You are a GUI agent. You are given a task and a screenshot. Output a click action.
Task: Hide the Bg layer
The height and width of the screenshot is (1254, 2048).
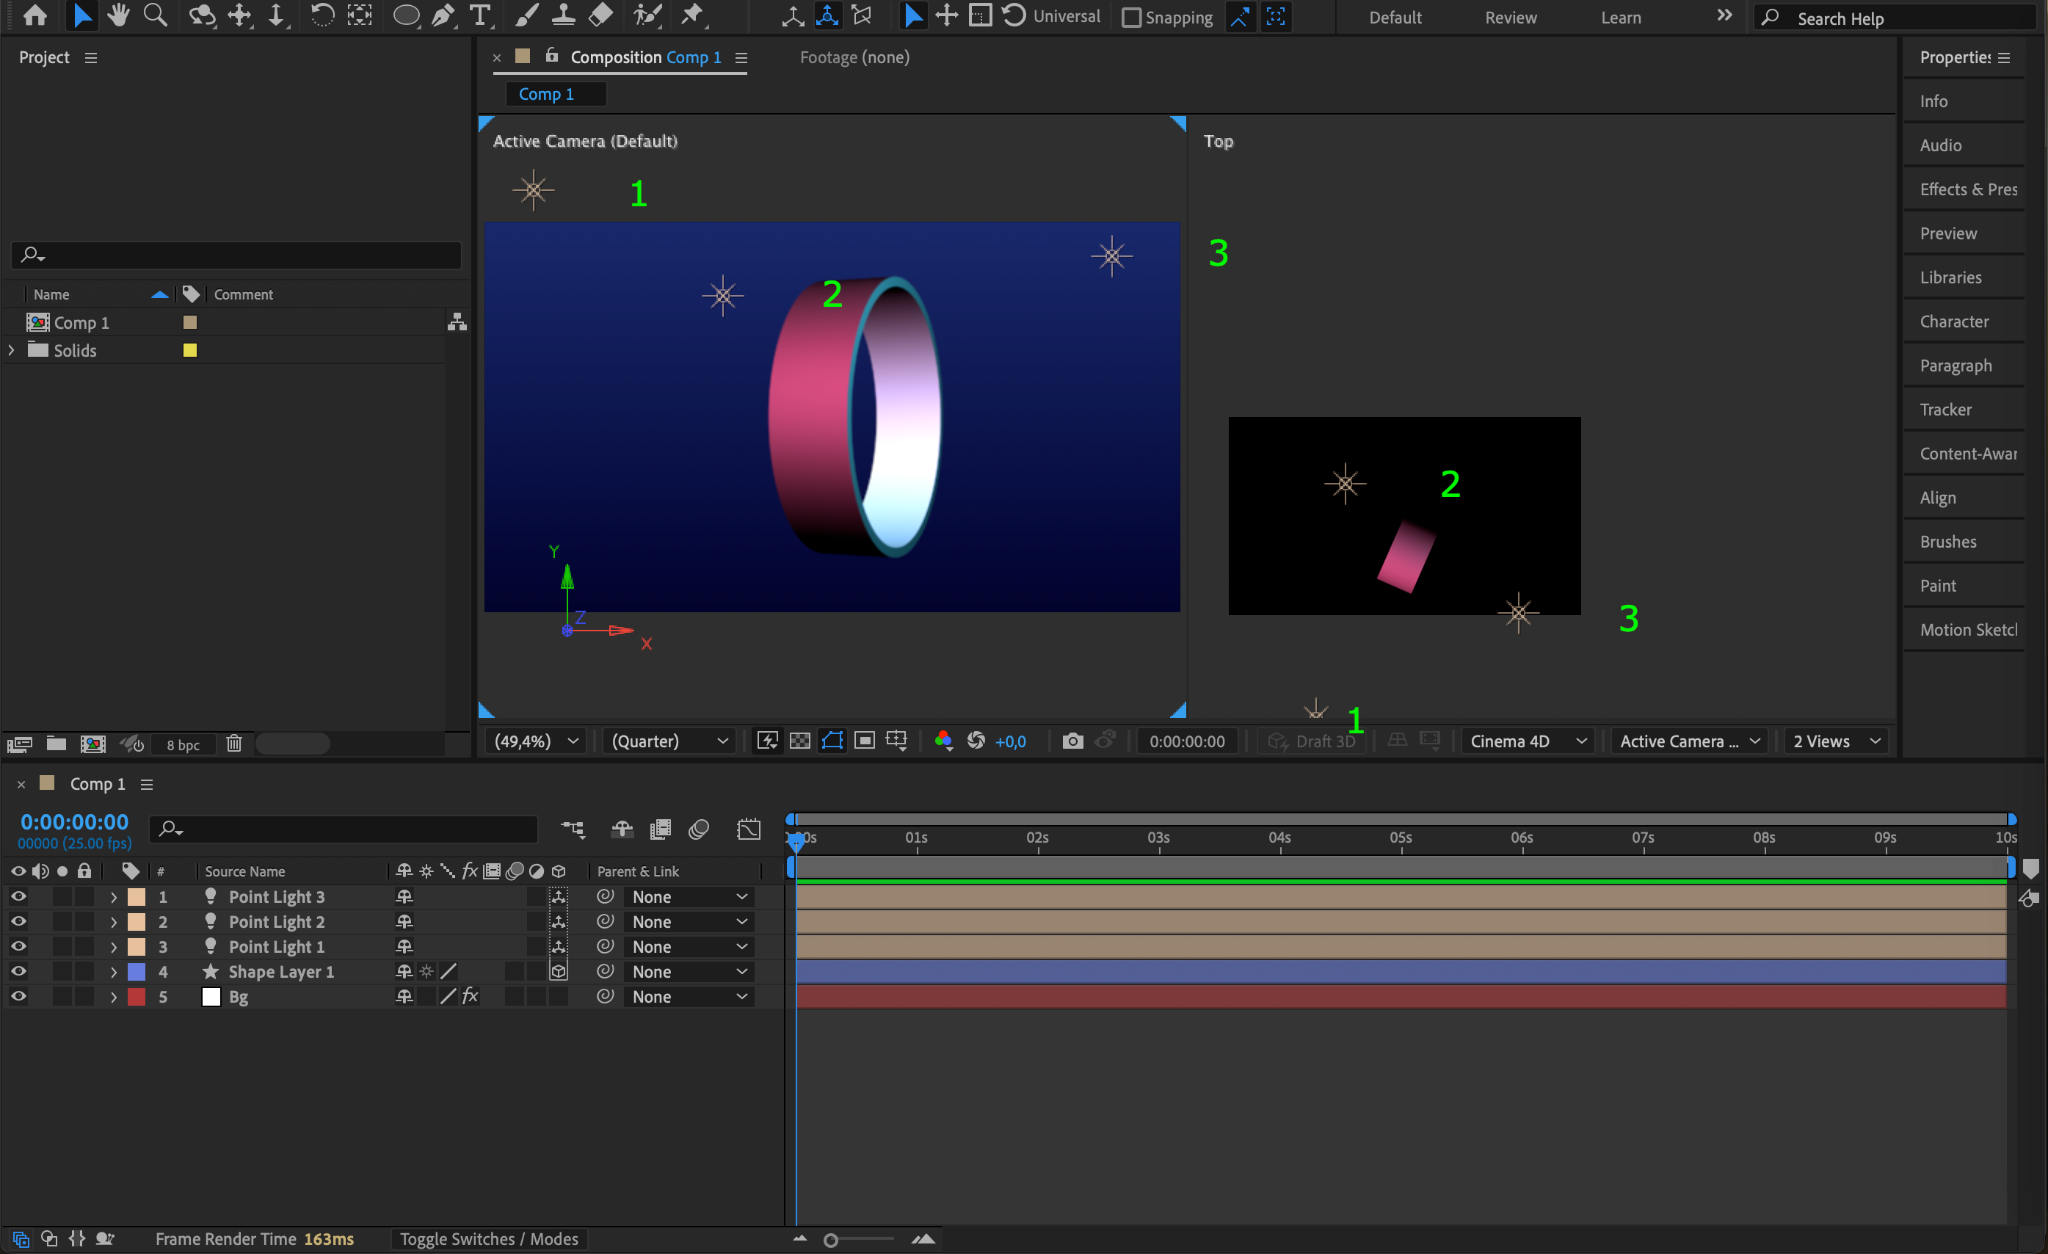[x=18, y=996]
